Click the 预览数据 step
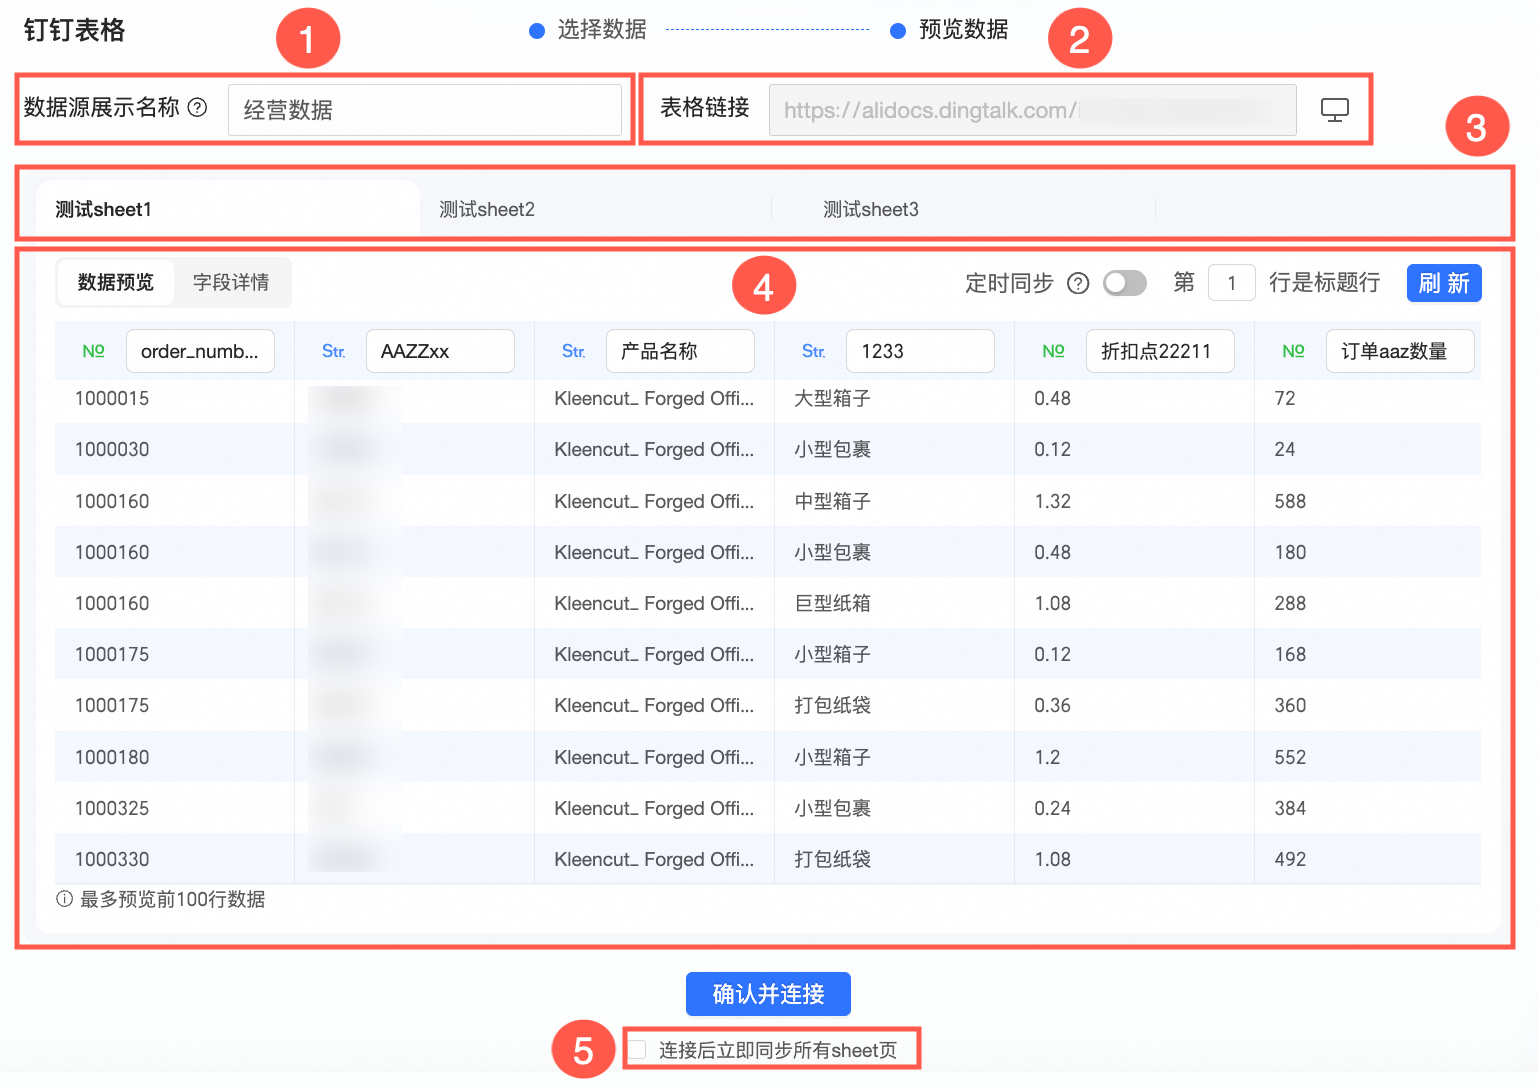 950,30
